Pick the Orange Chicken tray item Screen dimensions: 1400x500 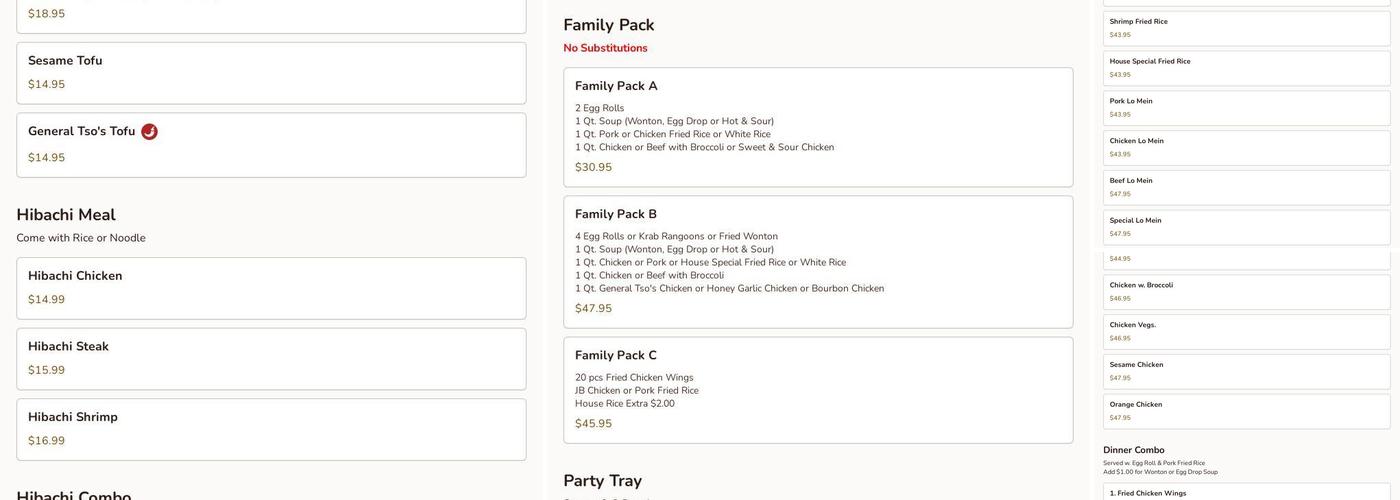coord(1246,412)
